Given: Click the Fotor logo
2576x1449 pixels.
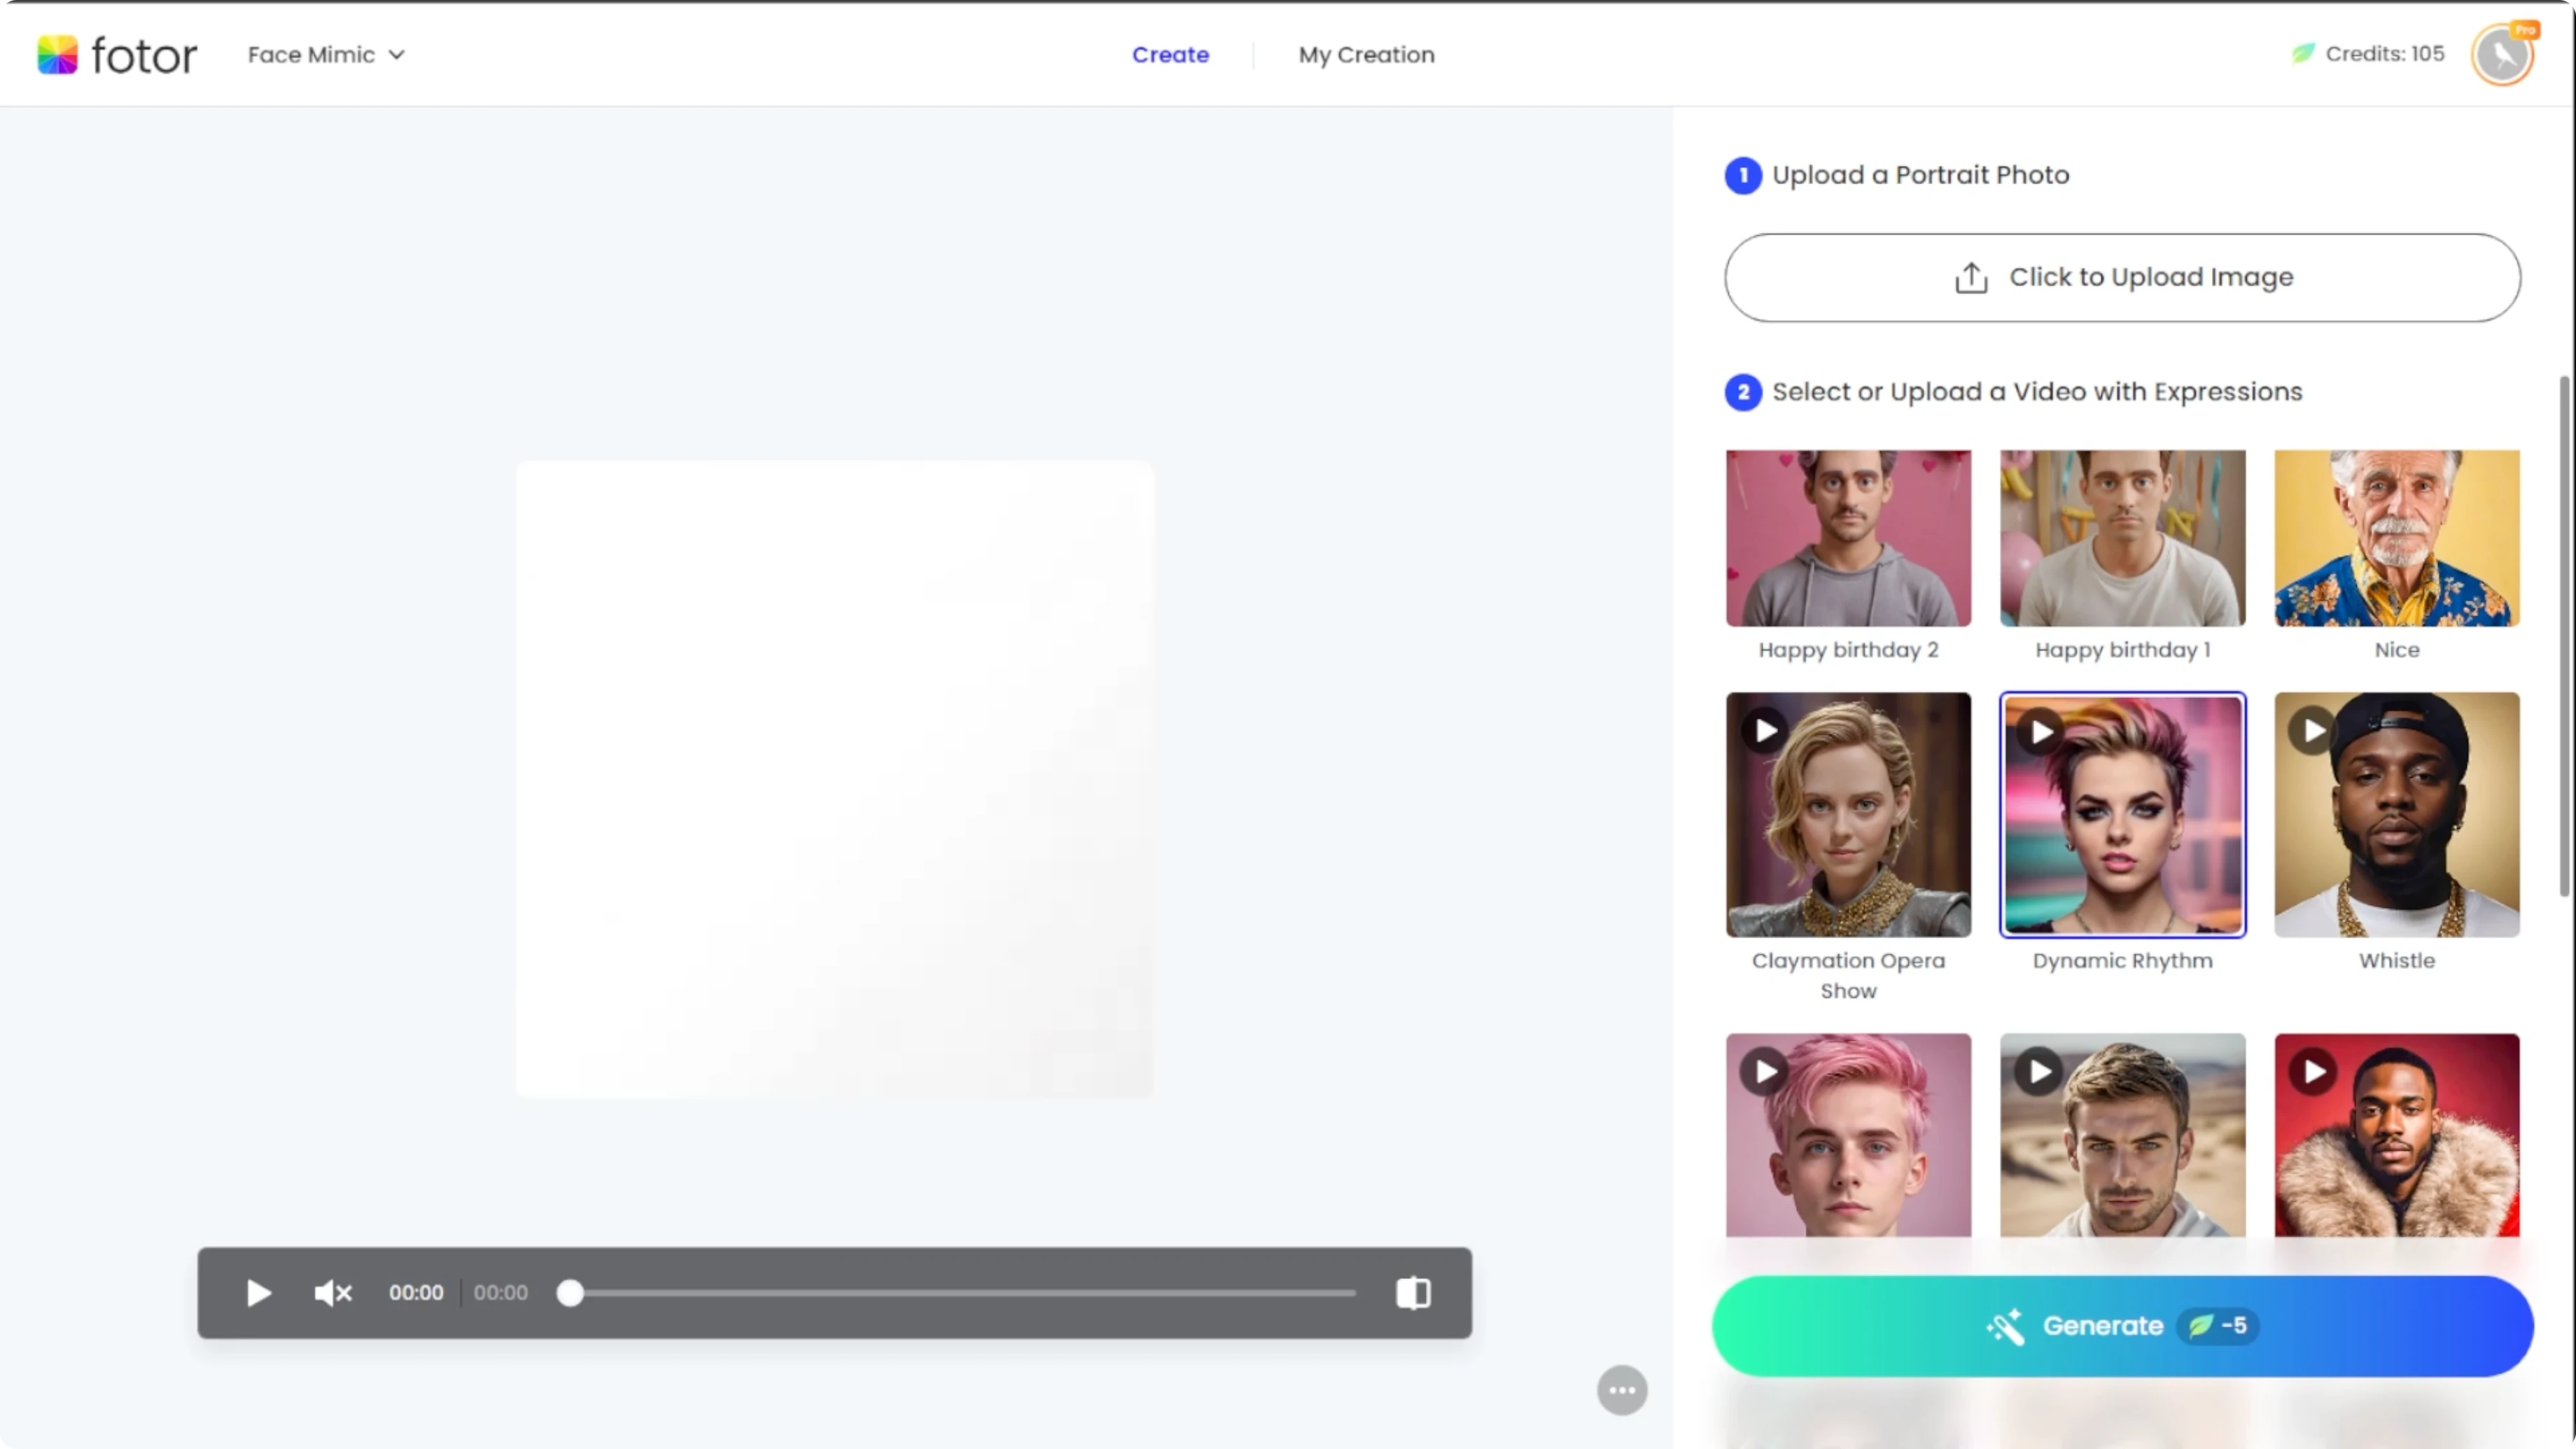Looking at the screenshot, I should coord(117,55).
